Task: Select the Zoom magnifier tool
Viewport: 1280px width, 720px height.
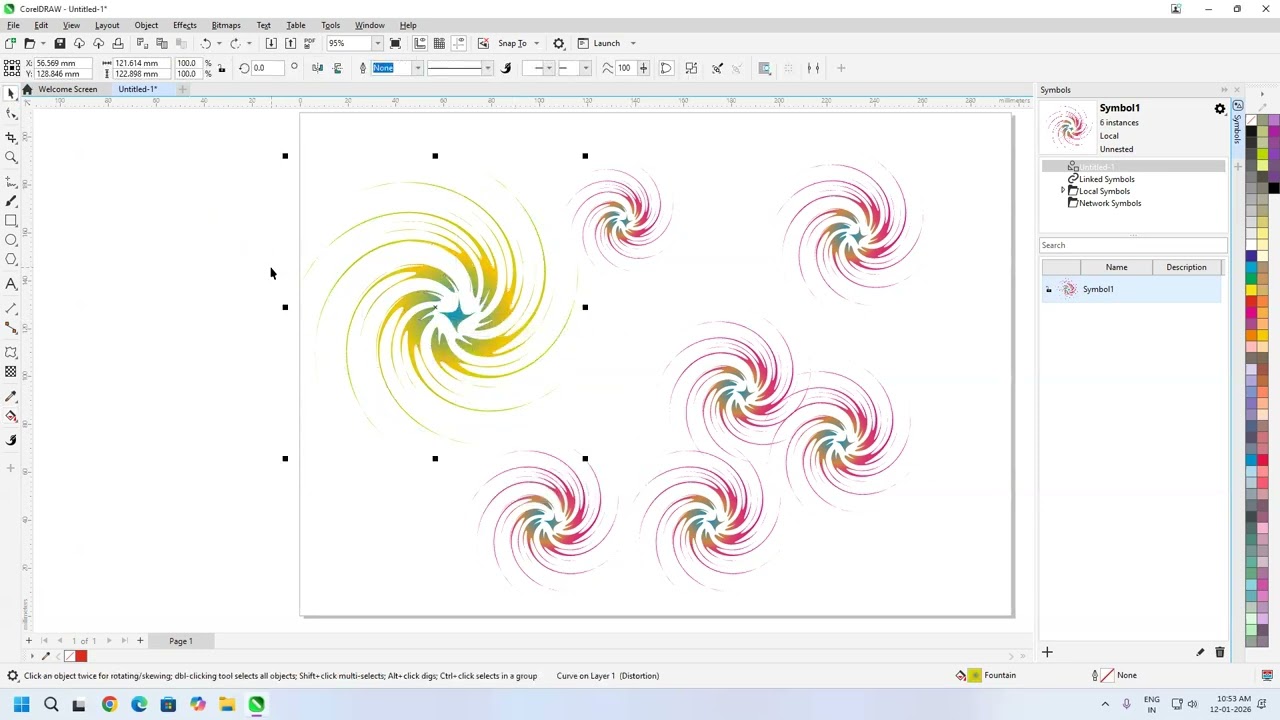Action: (x=11, y=158)
